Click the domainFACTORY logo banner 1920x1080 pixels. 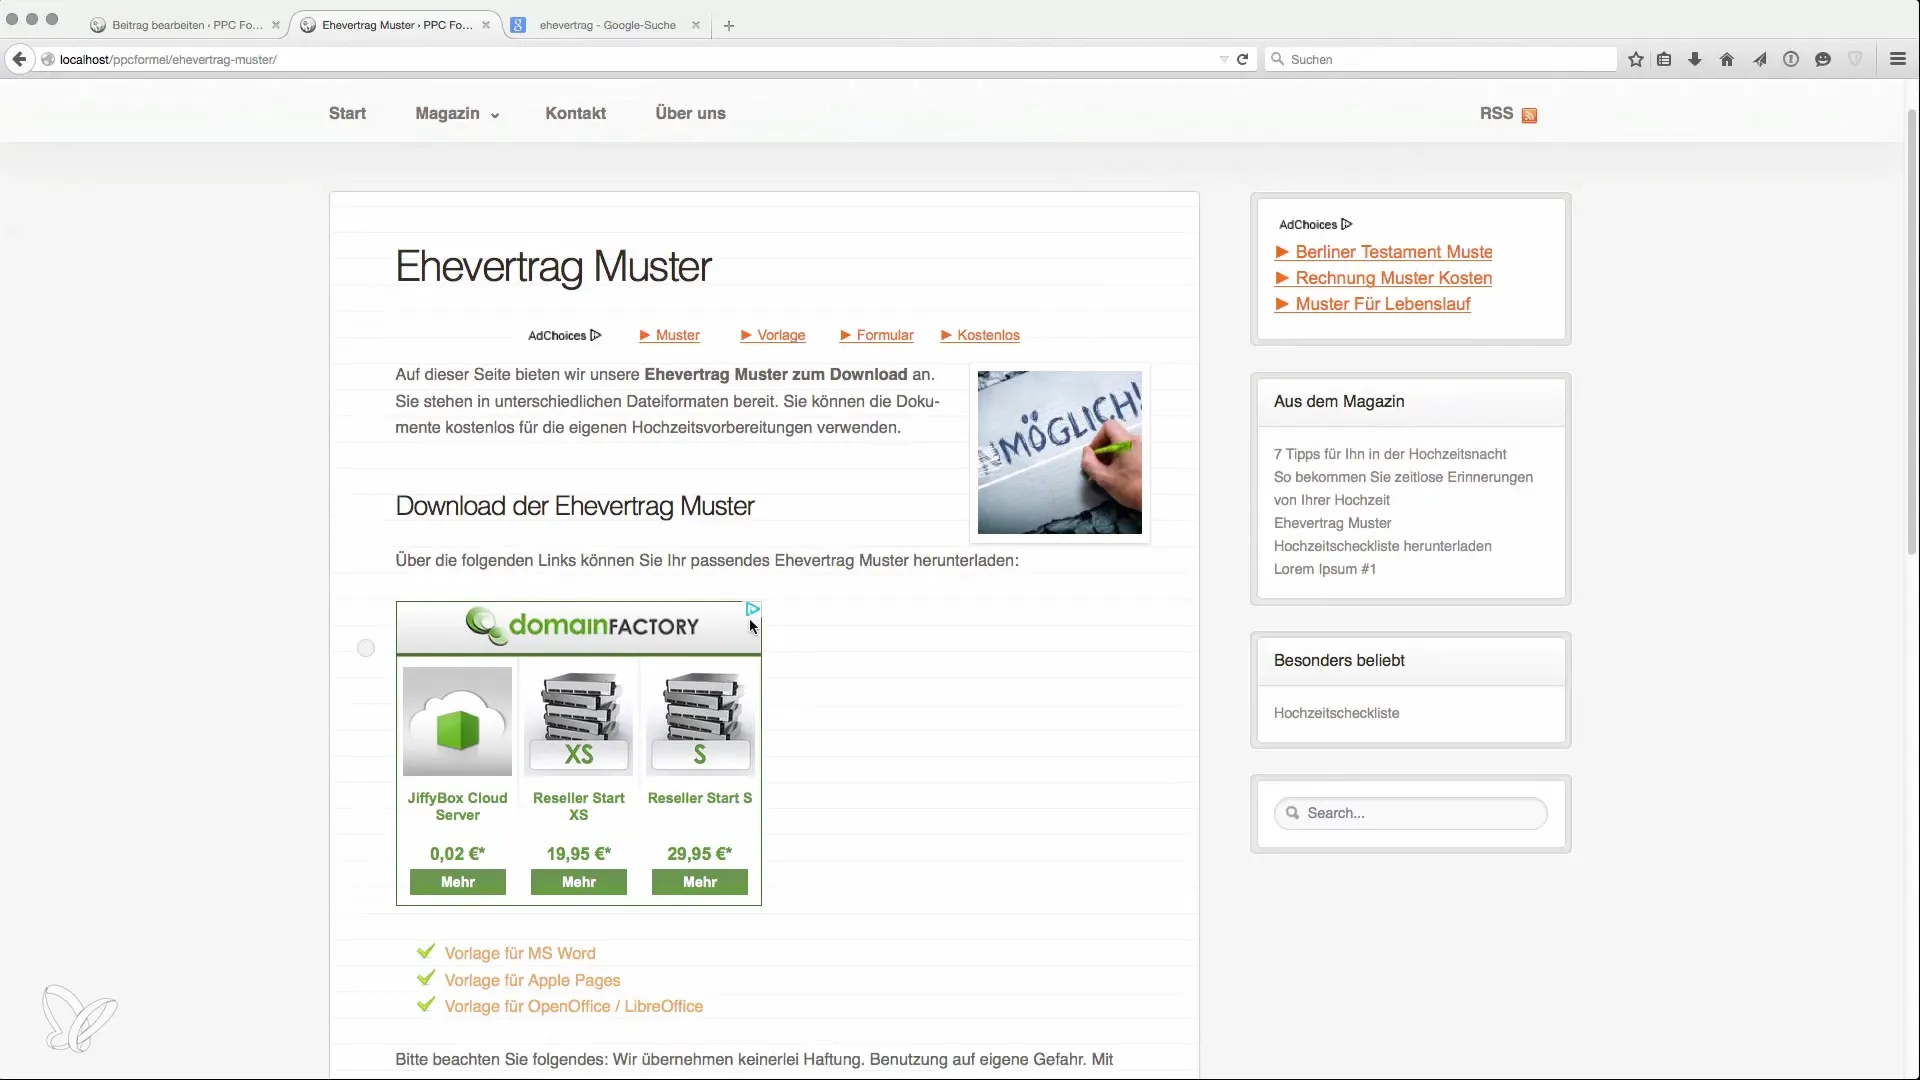click(x=581, y=626)
